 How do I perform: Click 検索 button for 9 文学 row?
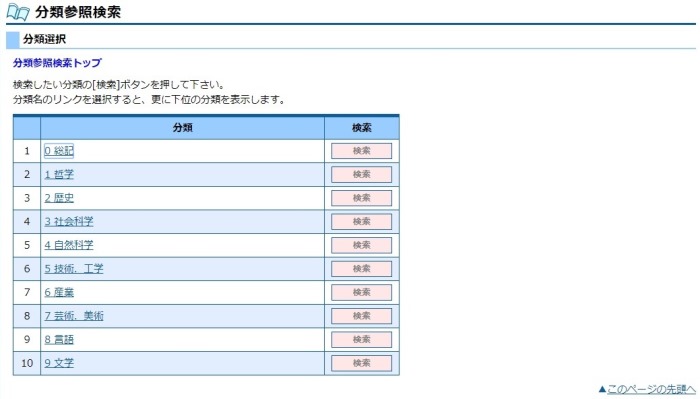(362, 363)
